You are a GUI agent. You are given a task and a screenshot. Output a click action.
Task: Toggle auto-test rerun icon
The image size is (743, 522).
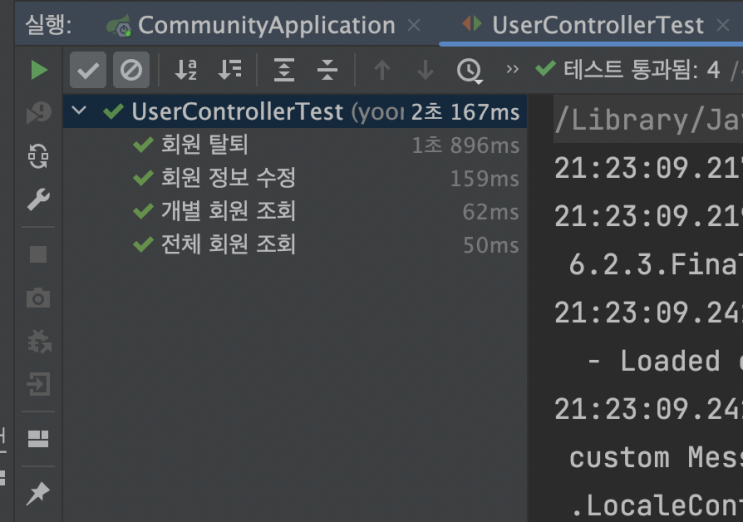[38, 156]
